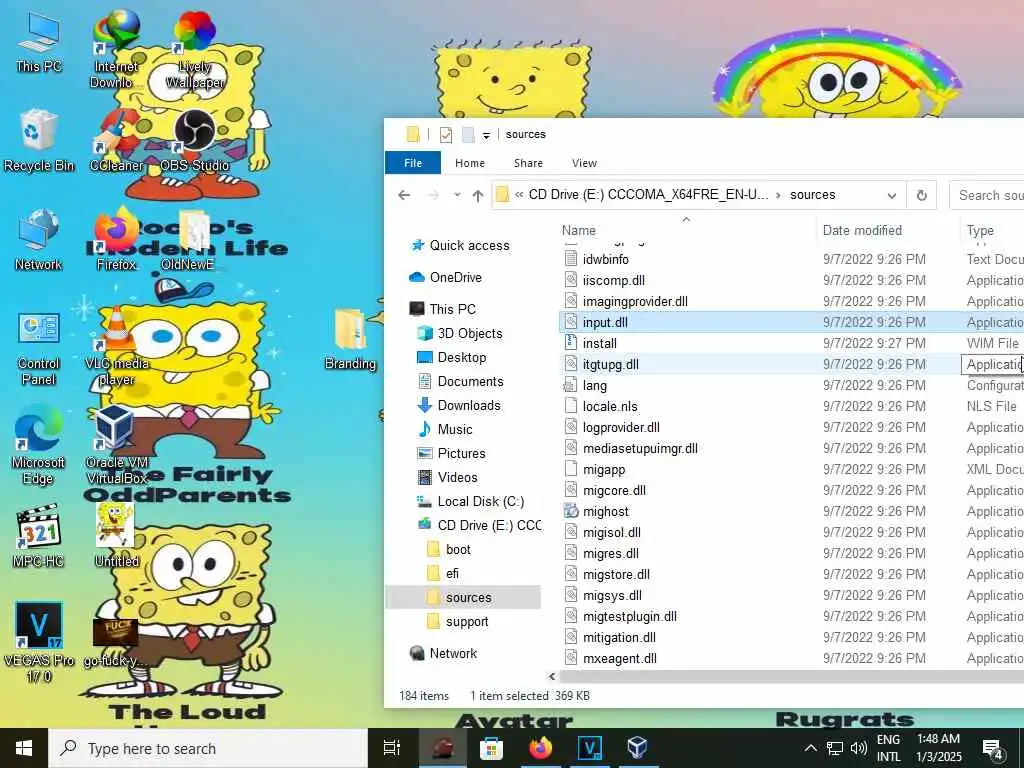Select Internet Download Manager desktop shortcut
This screenshot has height=768, width=1024.
click(x=116, y=49)
